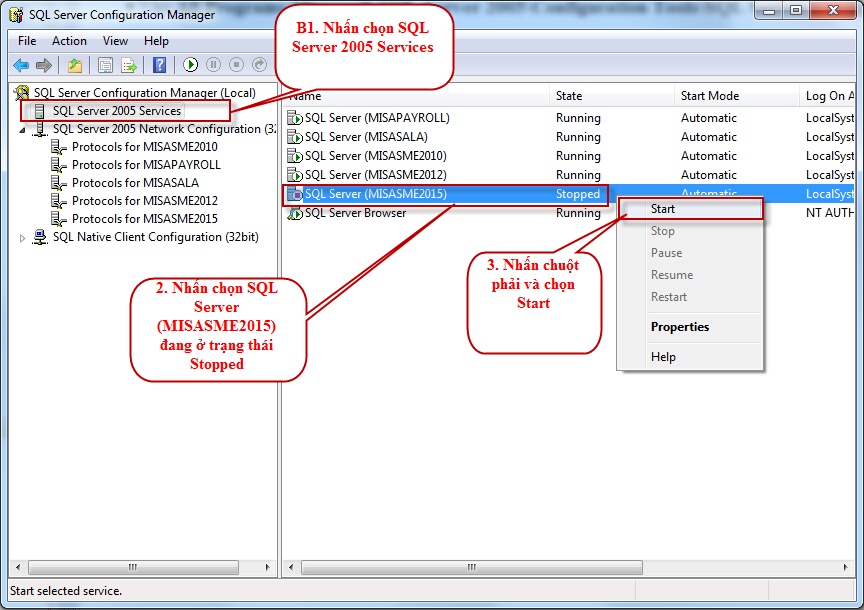Sort by the State column header

pyautogui.click(x=612, y=96)
